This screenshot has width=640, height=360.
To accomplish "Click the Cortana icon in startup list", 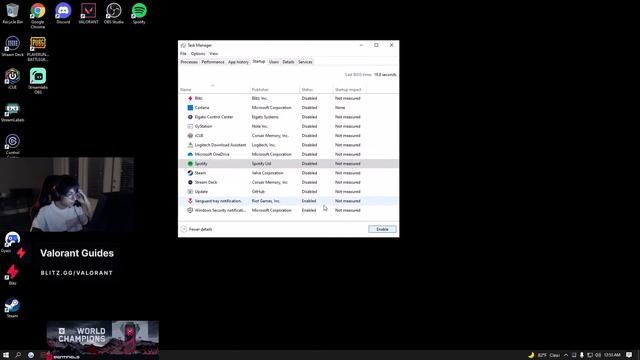I will click(190, 108).
